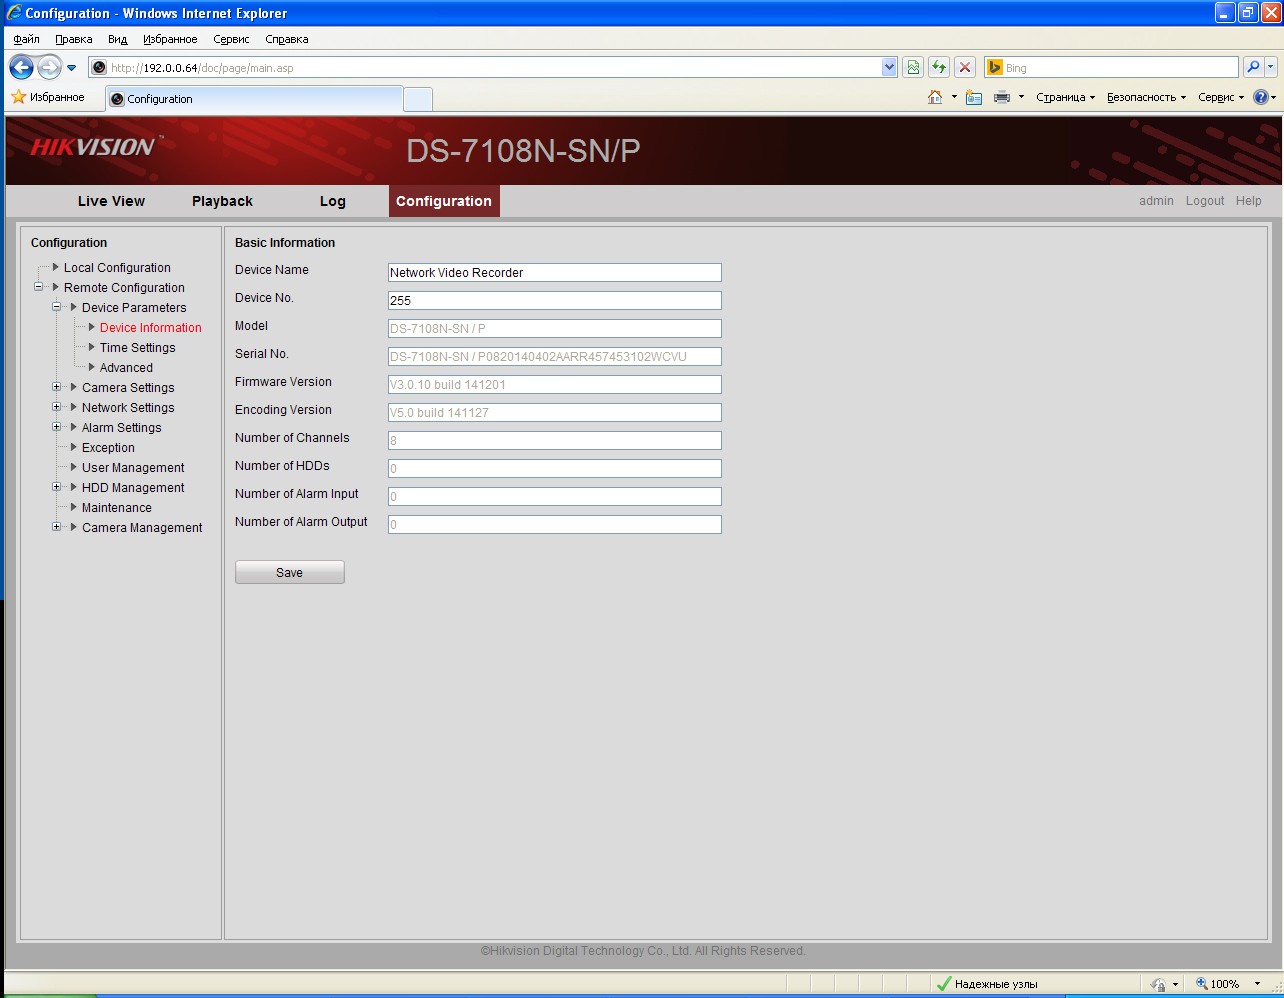Viewport: 1284px width, 998px height.
Task: Switch to the Live View tab
Action: point(111,201)
